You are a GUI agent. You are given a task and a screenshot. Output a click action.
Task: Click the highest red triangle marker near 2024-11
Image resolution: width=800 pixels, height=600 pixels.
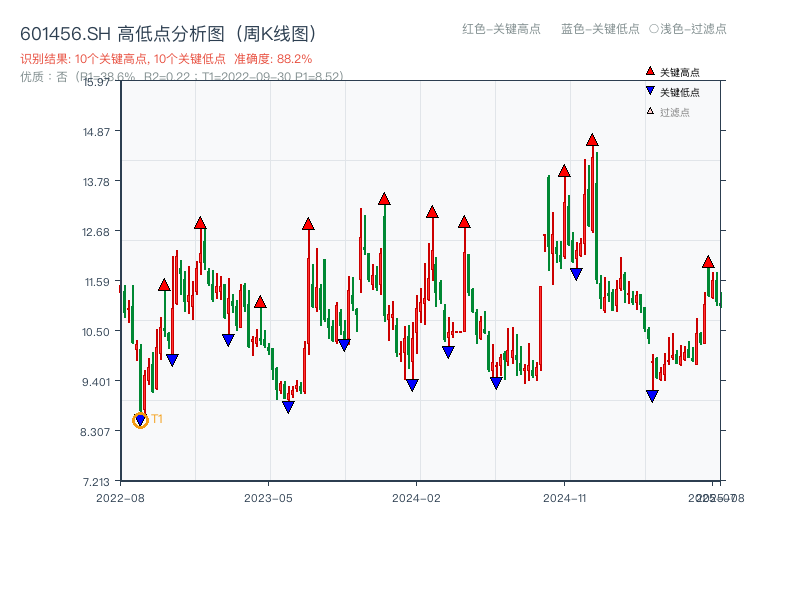tap(594, 142)
